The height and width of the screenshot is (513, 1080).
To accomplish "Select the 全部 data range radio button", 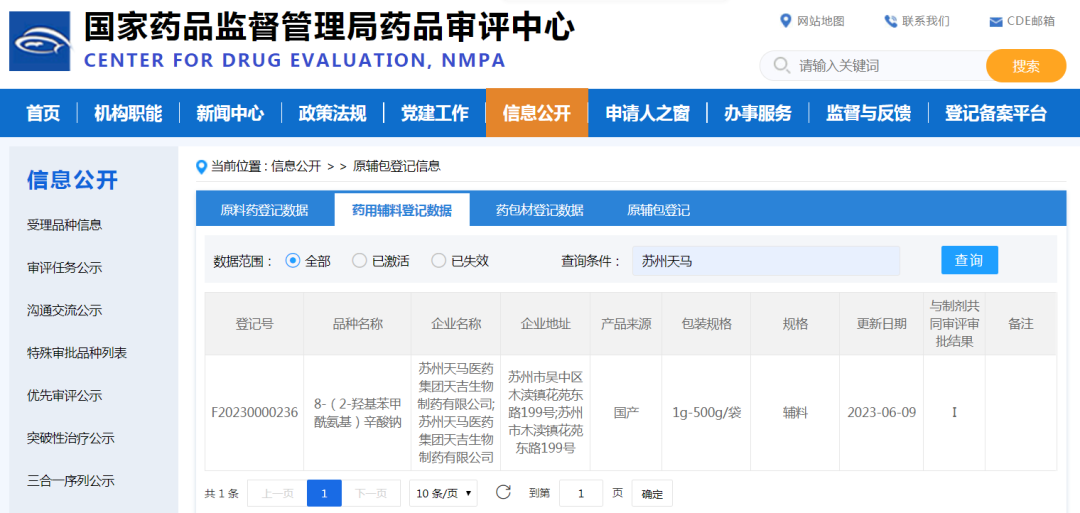I will click(293, 261).
